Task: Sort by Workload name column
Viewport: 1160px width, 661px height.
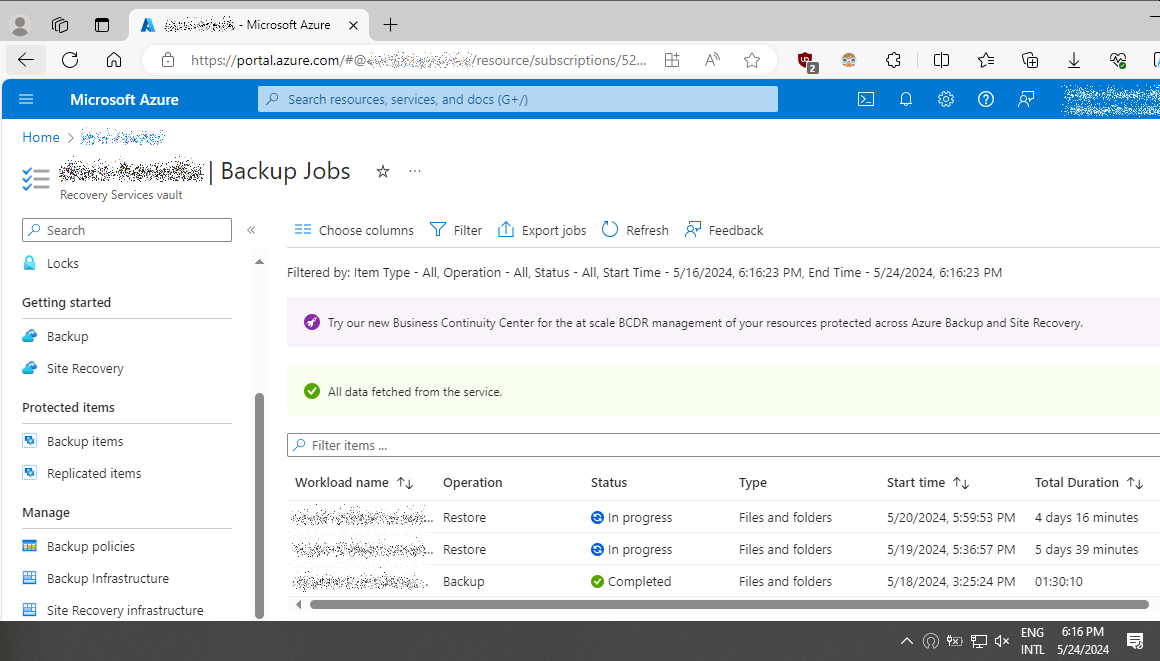Action: click(354, 483)
